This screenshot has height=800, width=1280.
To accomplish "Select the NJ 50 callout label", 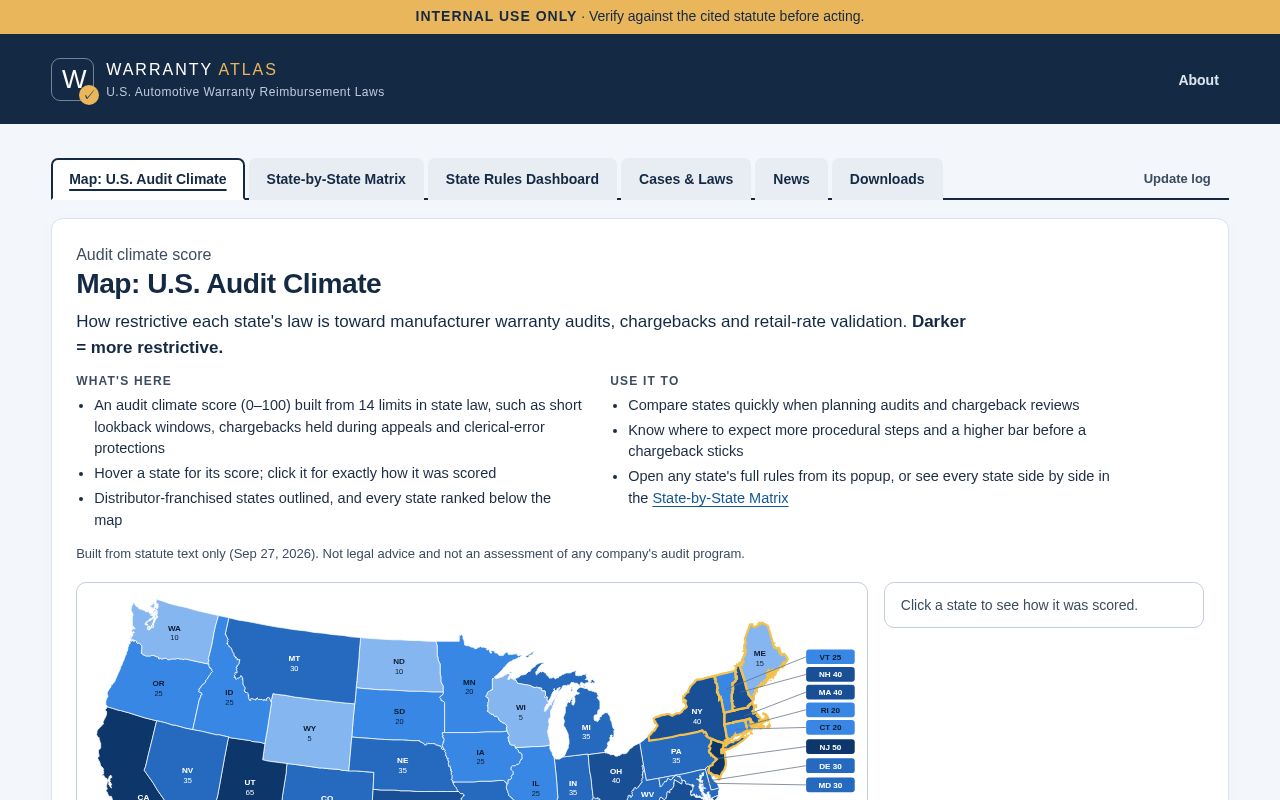I will click(x=830, y=747).
